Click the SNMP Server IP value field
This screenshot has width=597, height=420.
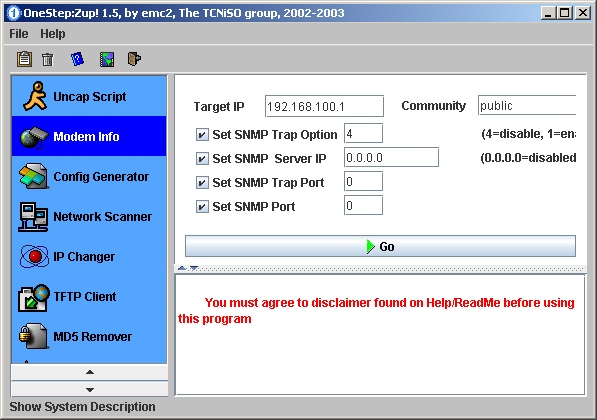click(x=391, y=157)
